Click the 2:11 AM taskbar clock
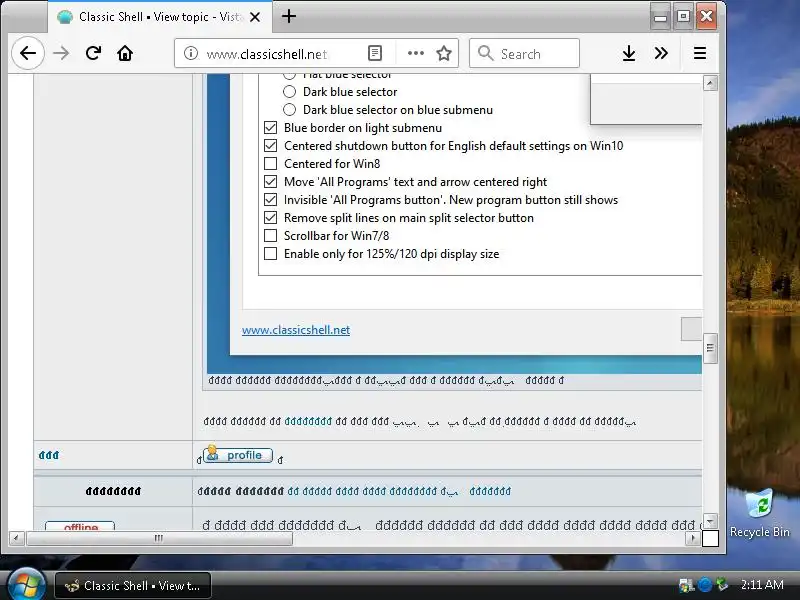Image resolution: width=800 pixels, height=600 pixels. [762, 585]
